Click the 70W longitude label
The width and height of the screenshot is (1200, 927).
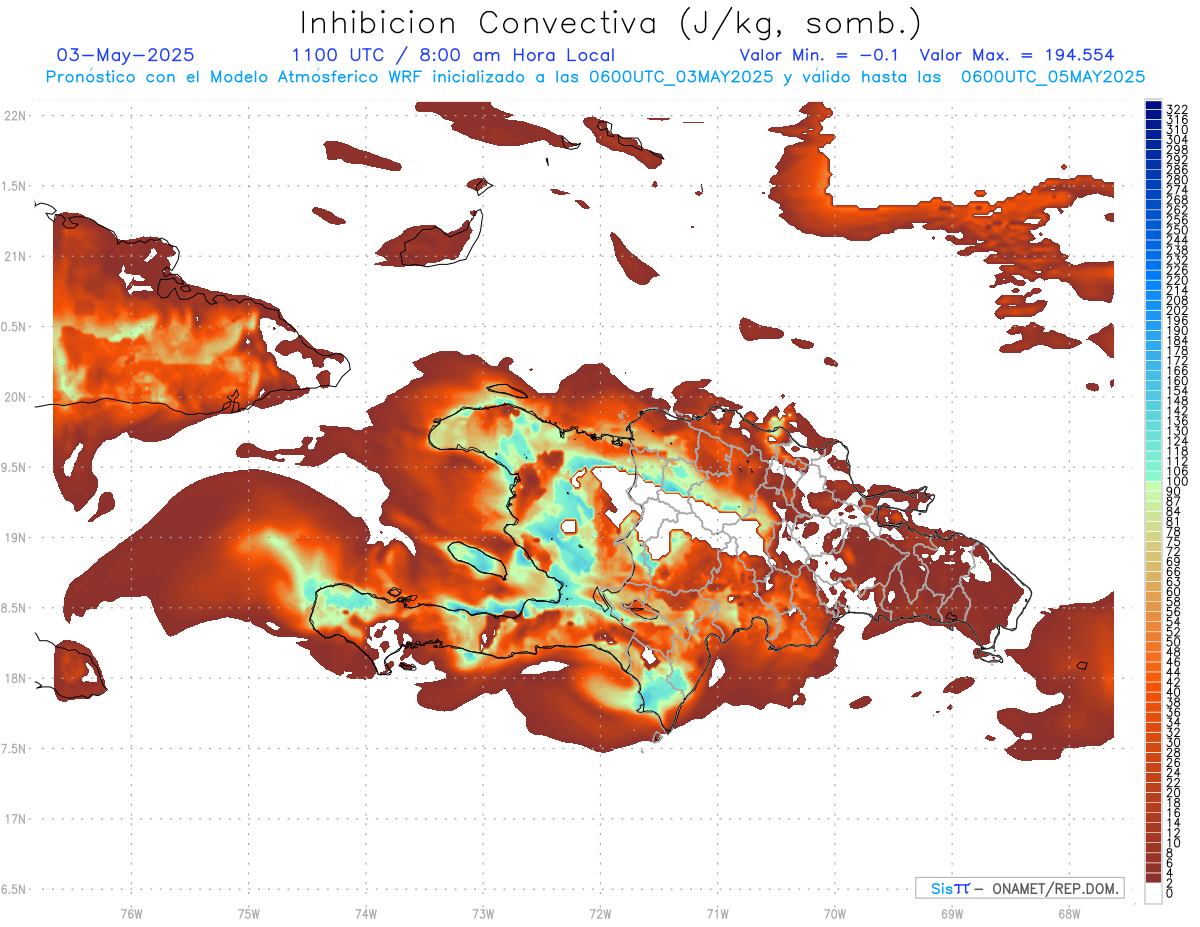tap(834, 913)
